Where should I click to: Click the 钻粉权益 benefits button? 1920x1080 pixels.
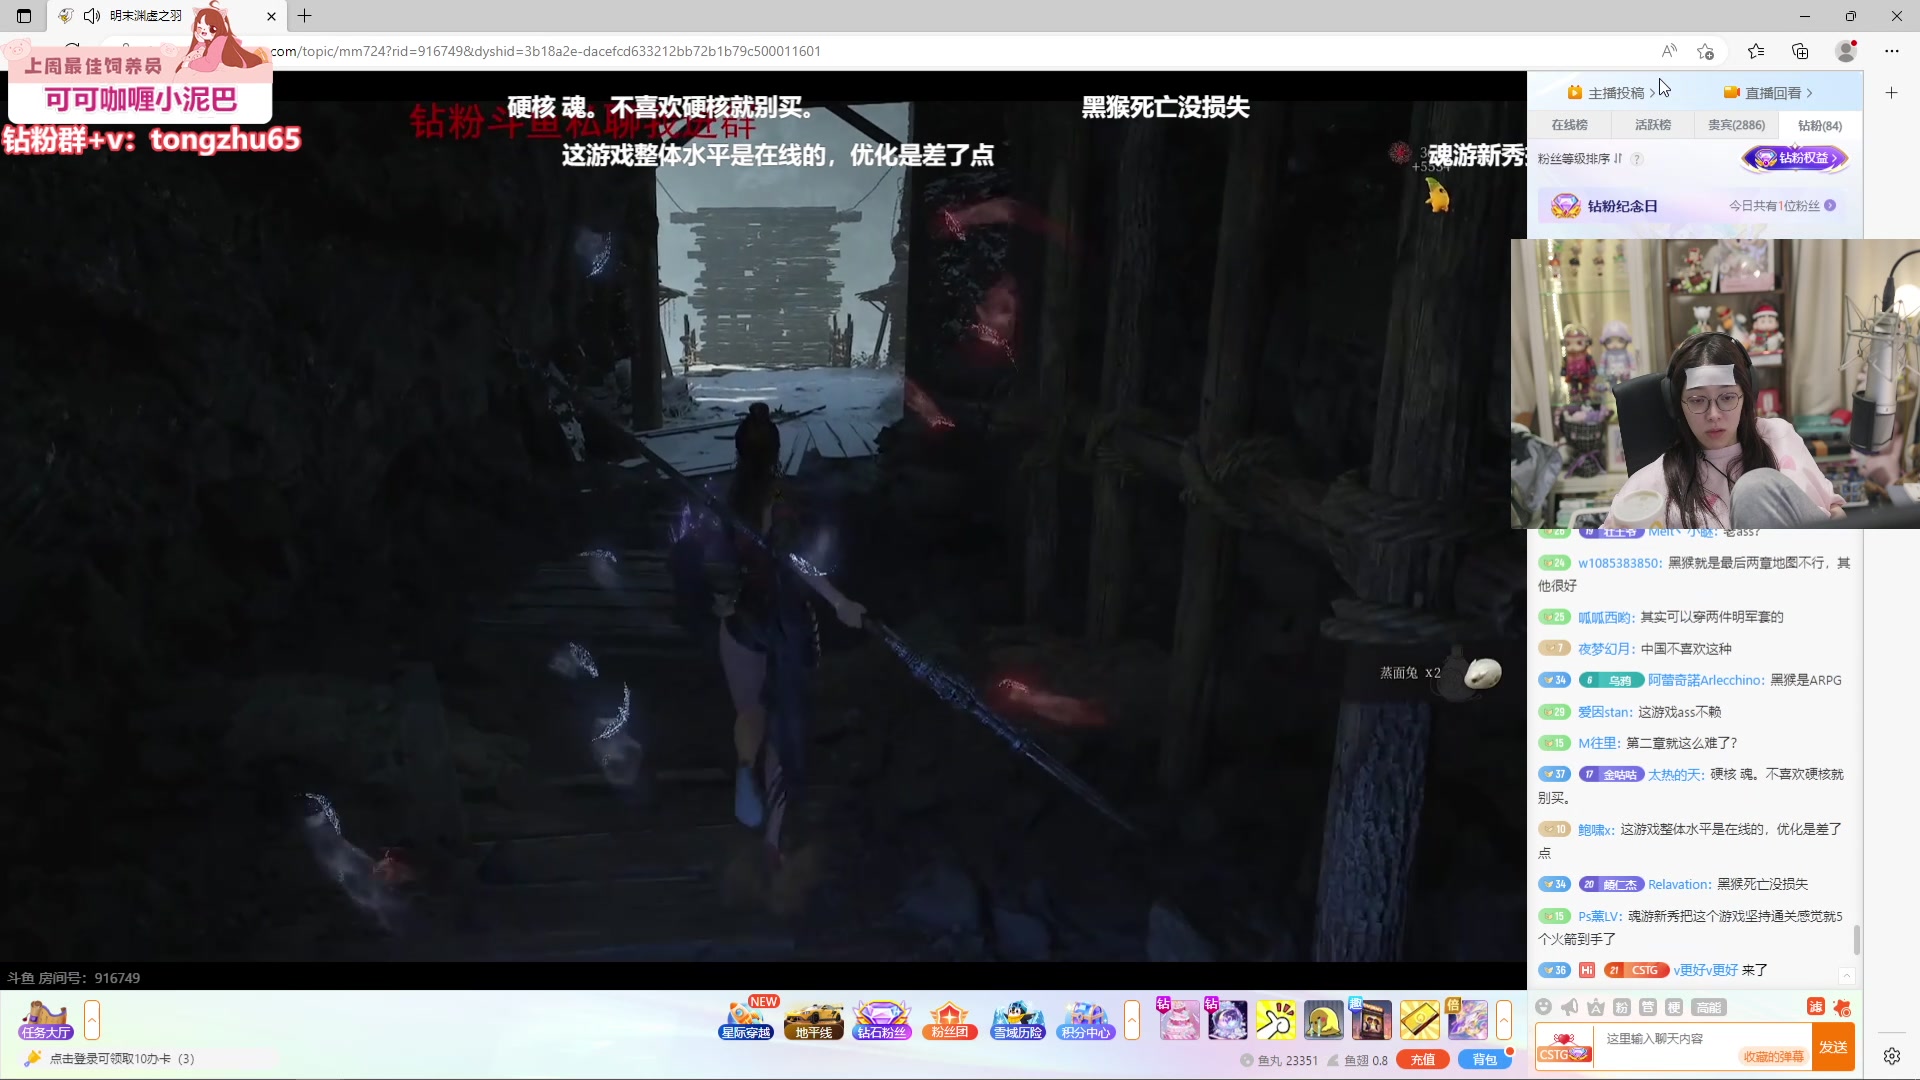click(1795, 158)
